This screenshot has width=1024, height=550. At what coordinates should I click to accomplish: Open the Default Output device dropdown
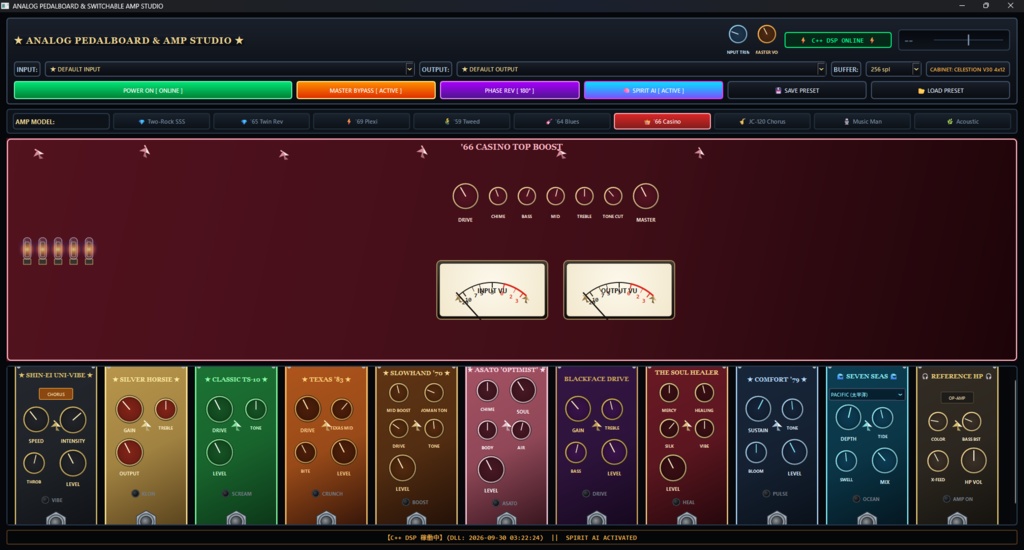pos(641,69)
